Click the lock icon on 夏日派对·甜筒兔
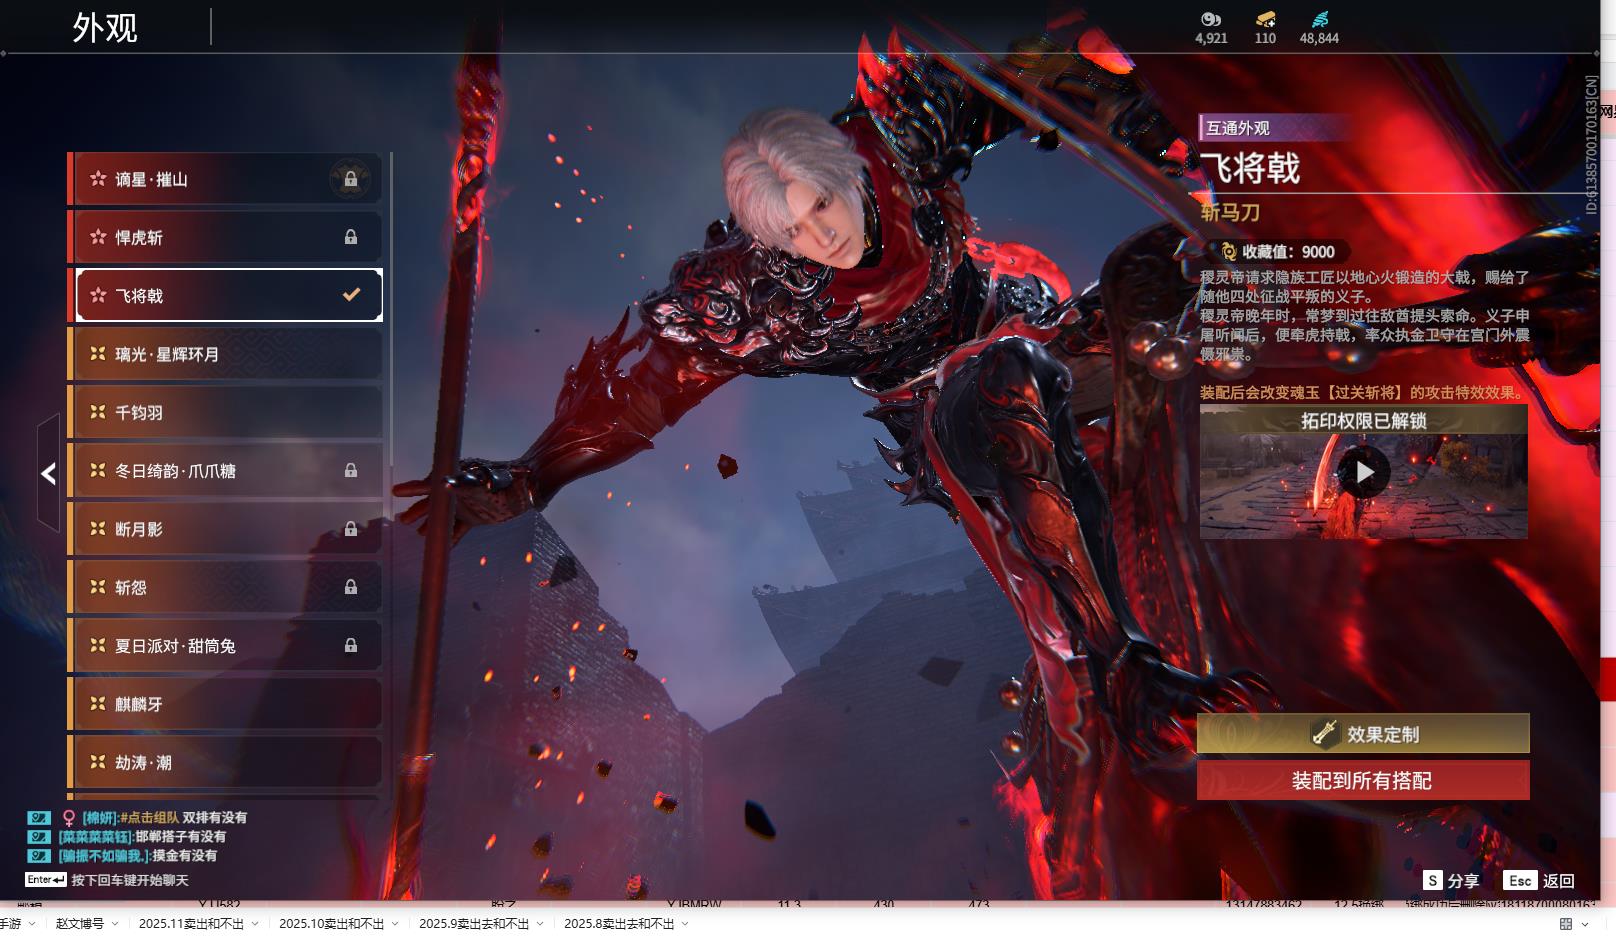Viewport: 1616px width, 939px height. click(x=351, y=645)
